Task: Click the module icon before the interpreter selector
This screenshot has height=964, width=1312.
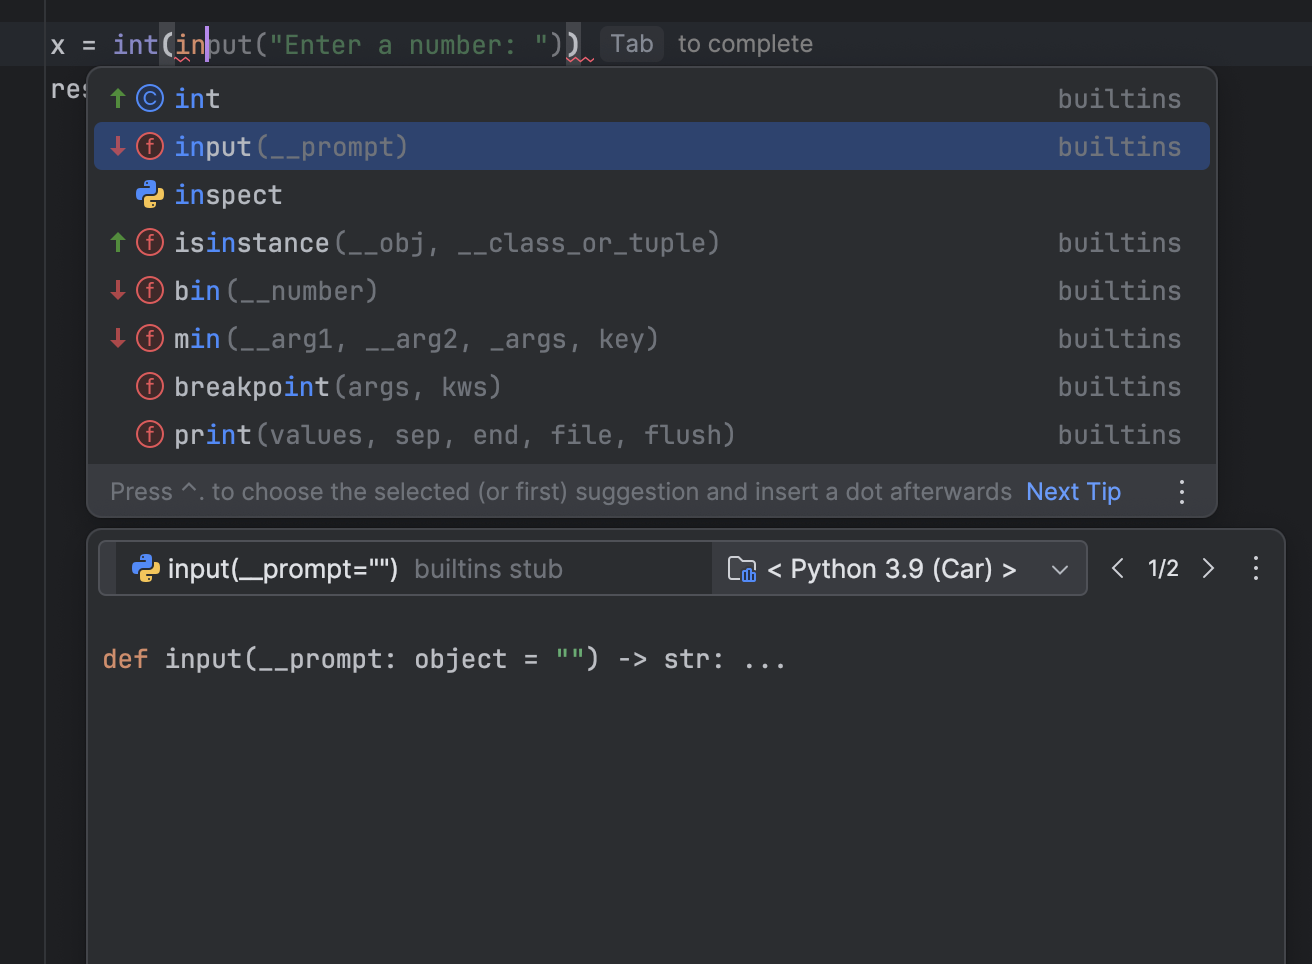Action: [x=742, y=568]
